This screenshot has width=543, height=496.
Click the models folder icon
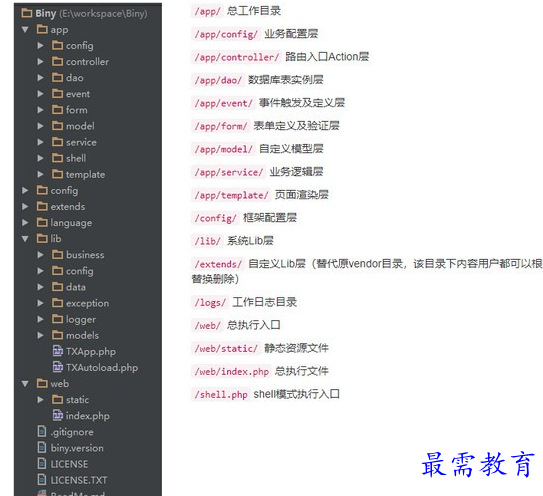(57, 335)
